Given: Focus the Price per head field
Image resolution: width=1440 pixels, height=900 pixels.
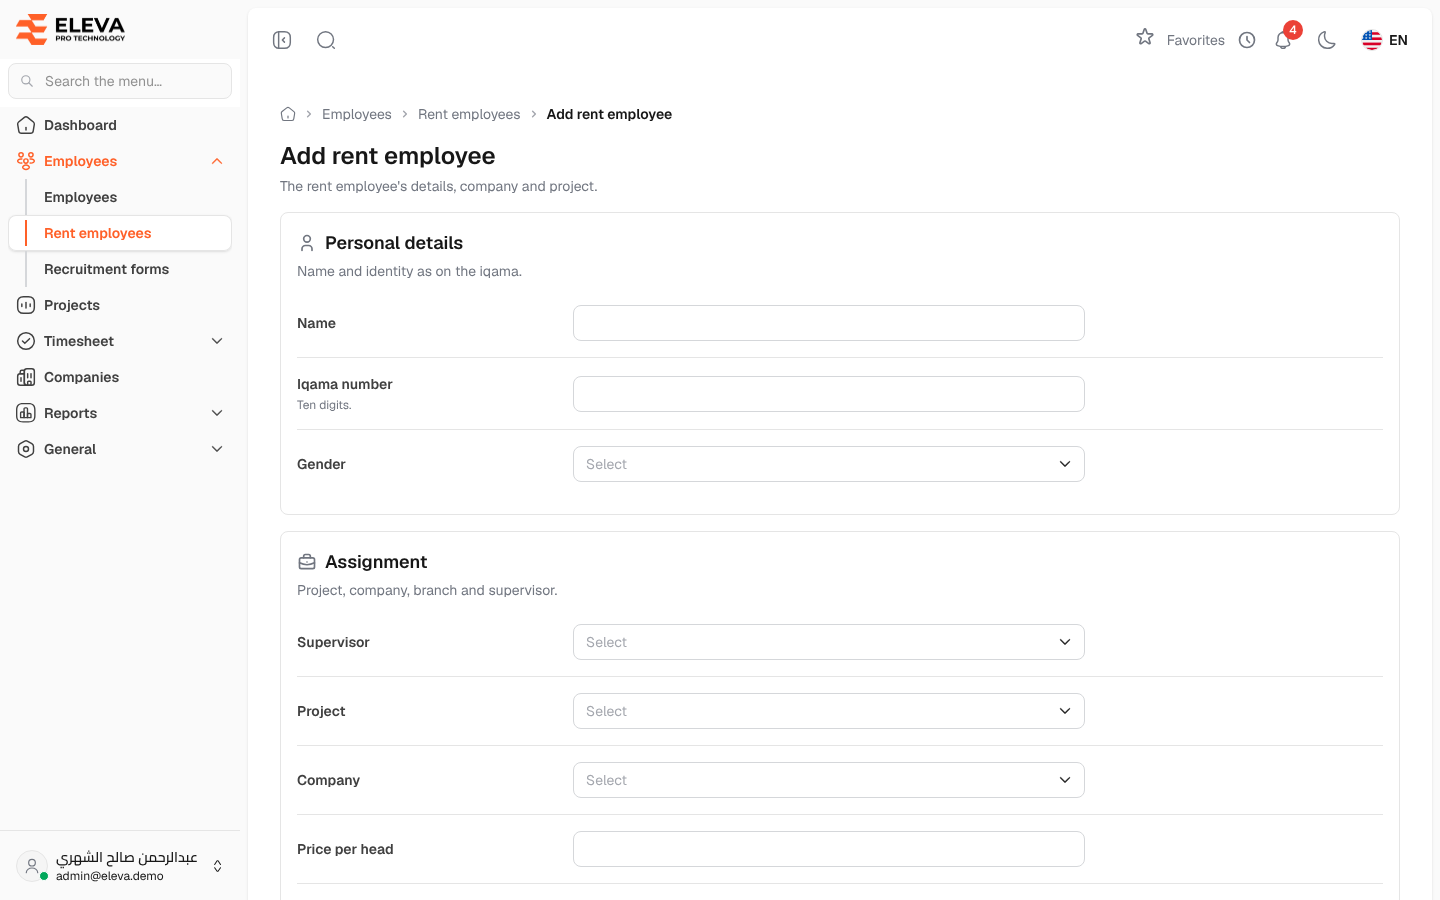Looking at the screenshot, I should tap(829, 849).
